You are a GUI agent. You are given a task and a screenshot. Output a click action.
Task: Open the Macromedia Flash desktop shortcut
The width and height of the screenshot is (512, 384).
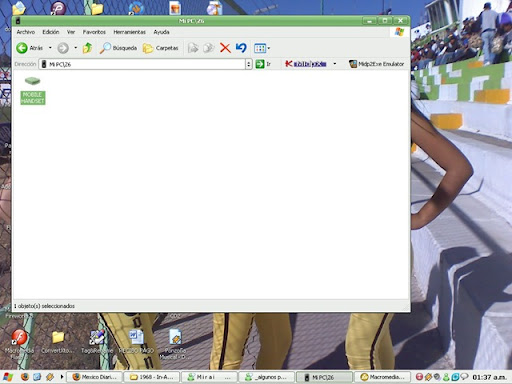coord(19,345)
